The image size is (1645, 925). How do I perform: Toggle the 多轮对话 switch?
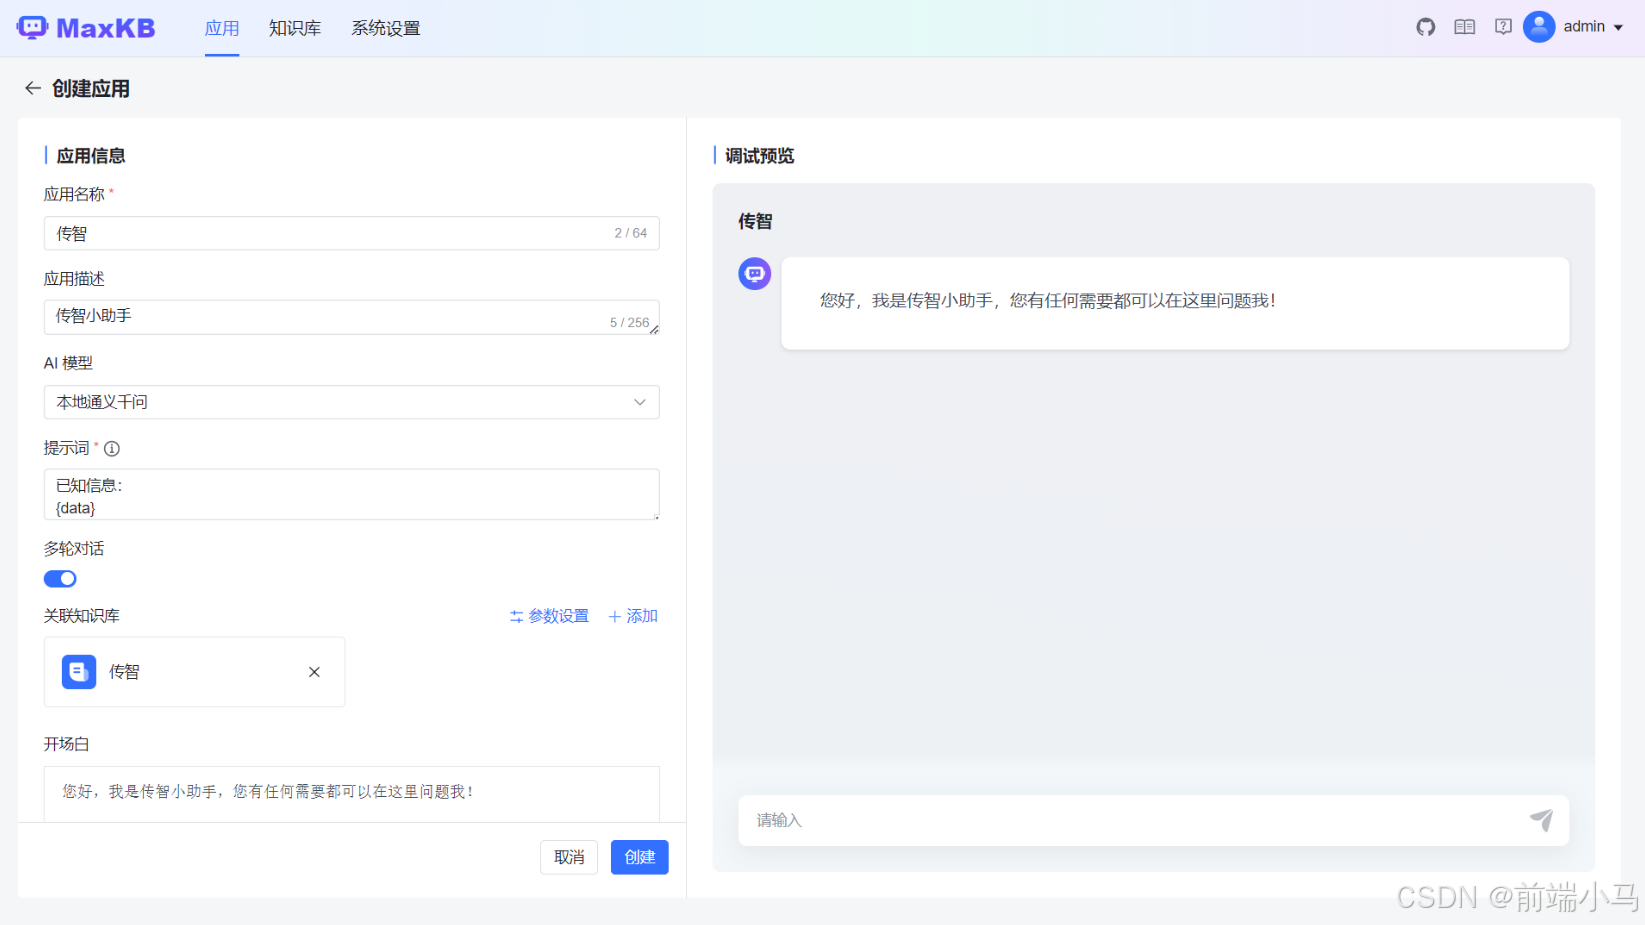(60, 579)
